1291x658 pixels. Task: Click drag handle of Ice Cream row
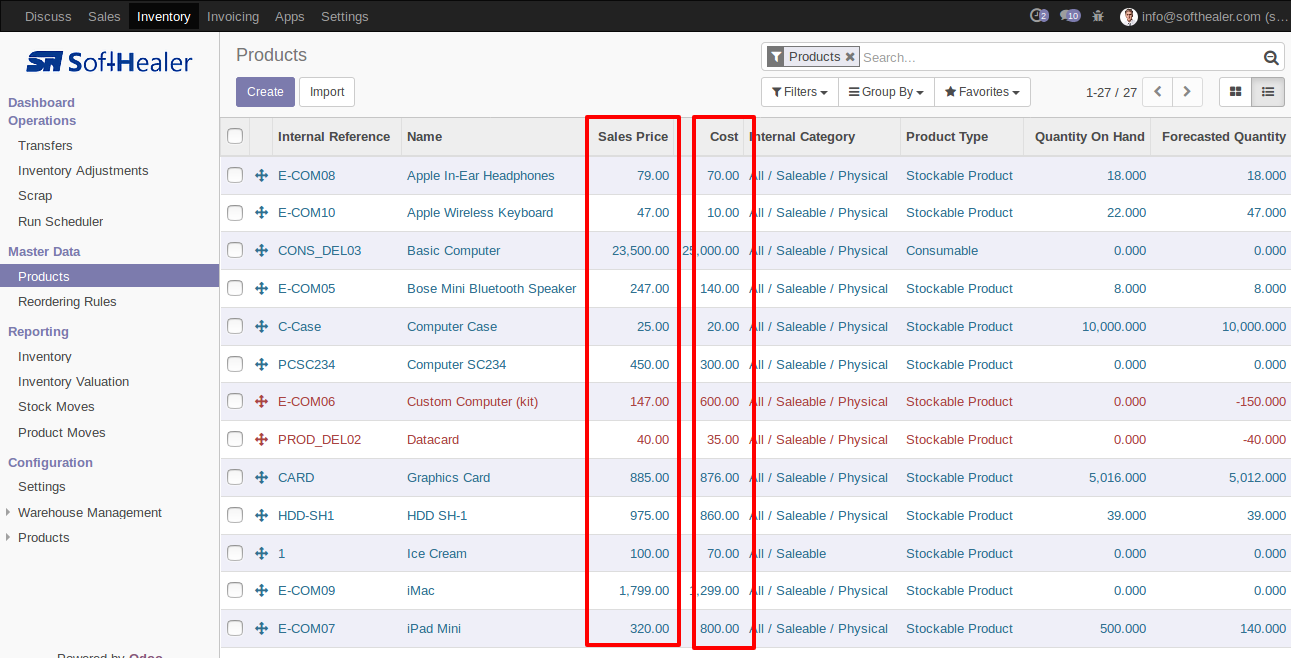point(261,554)
